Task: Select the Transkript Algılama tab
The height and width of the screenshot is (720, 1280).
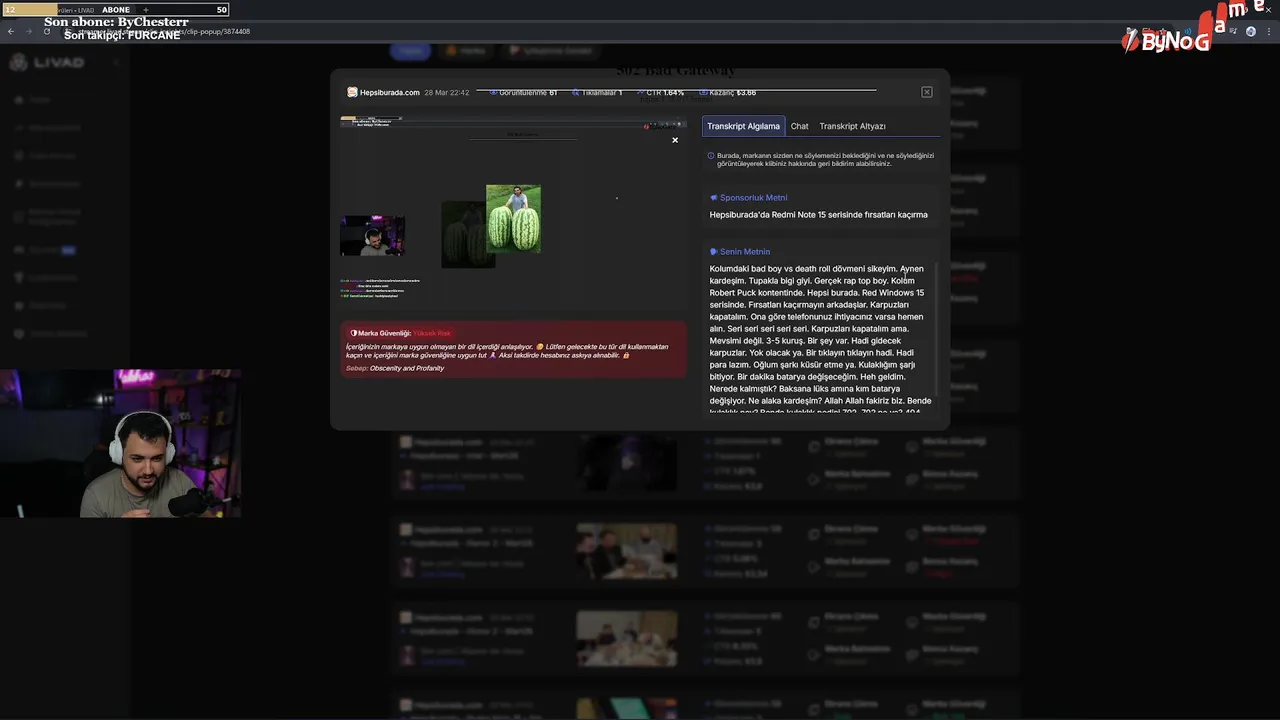Action: tap(743, 126)
